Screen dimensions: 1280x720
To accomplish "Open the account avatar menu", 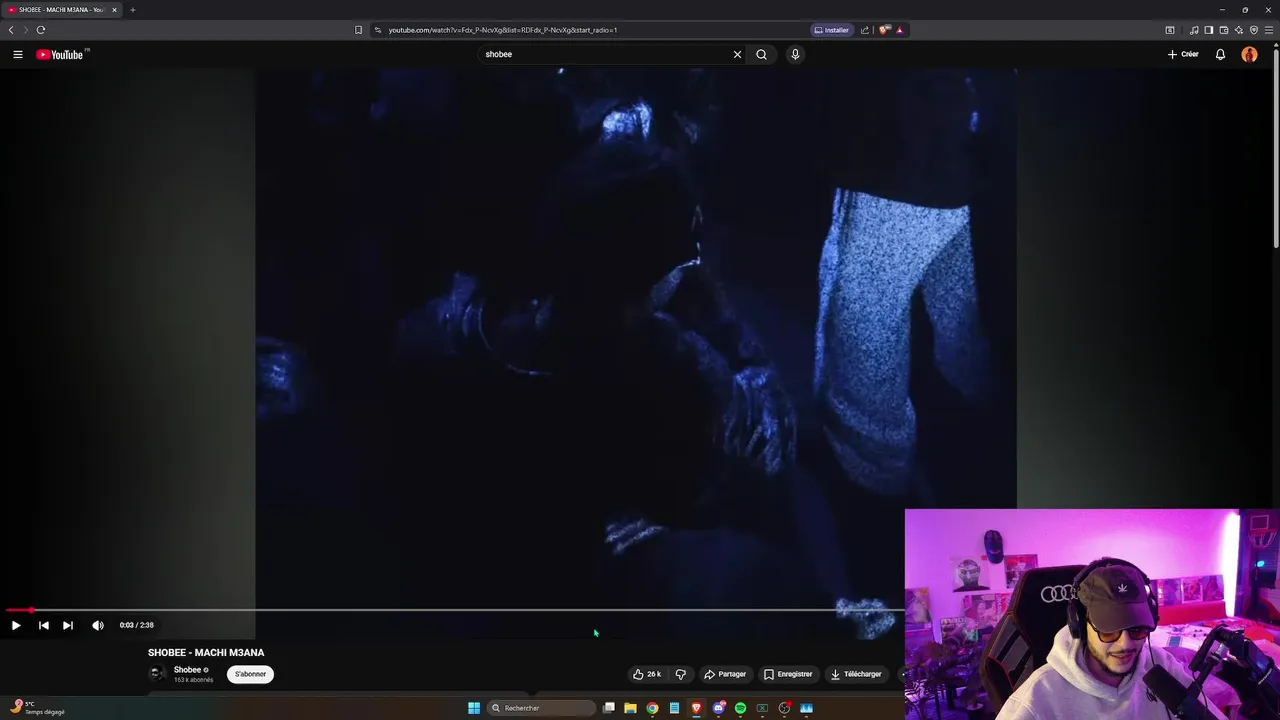I will [x=1249, y=54].
